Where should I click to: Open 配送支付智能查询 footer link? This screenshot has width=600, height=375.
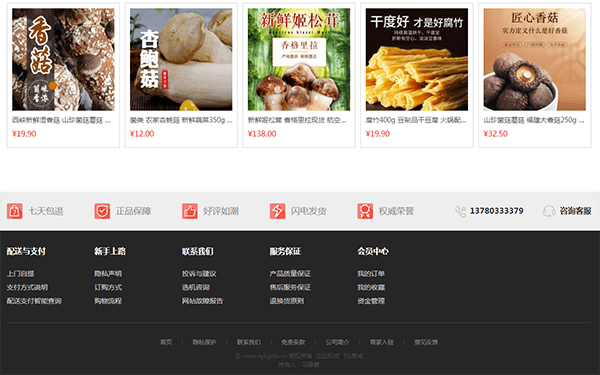coord(34,301)
